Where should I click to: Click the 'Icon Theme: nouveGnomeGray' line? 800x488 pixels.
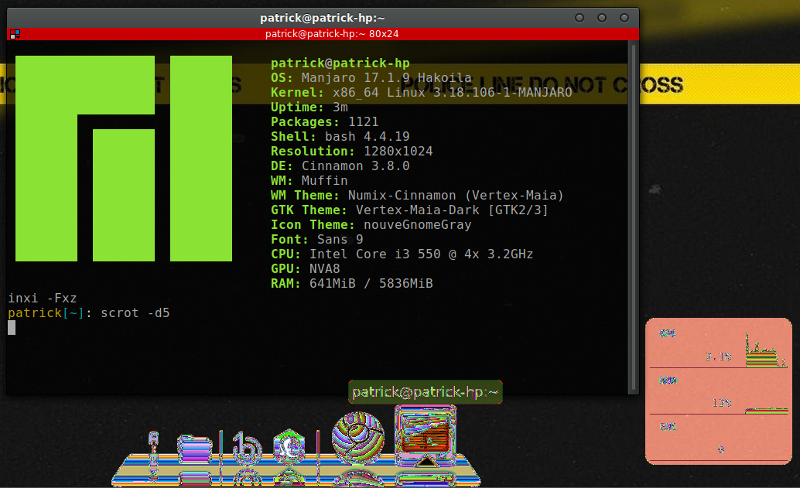(371, 225)
